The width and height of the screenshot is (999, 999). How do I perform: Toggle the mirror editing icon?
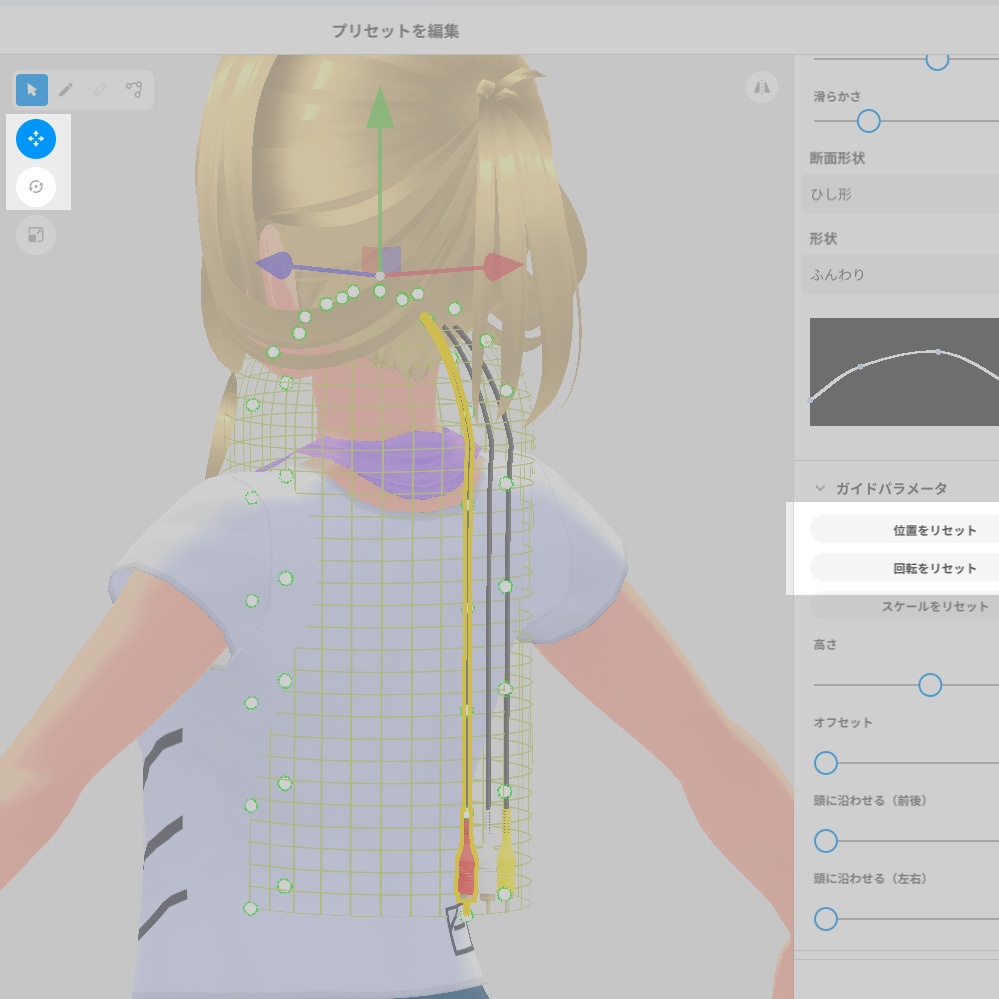[x=761, y=88]
